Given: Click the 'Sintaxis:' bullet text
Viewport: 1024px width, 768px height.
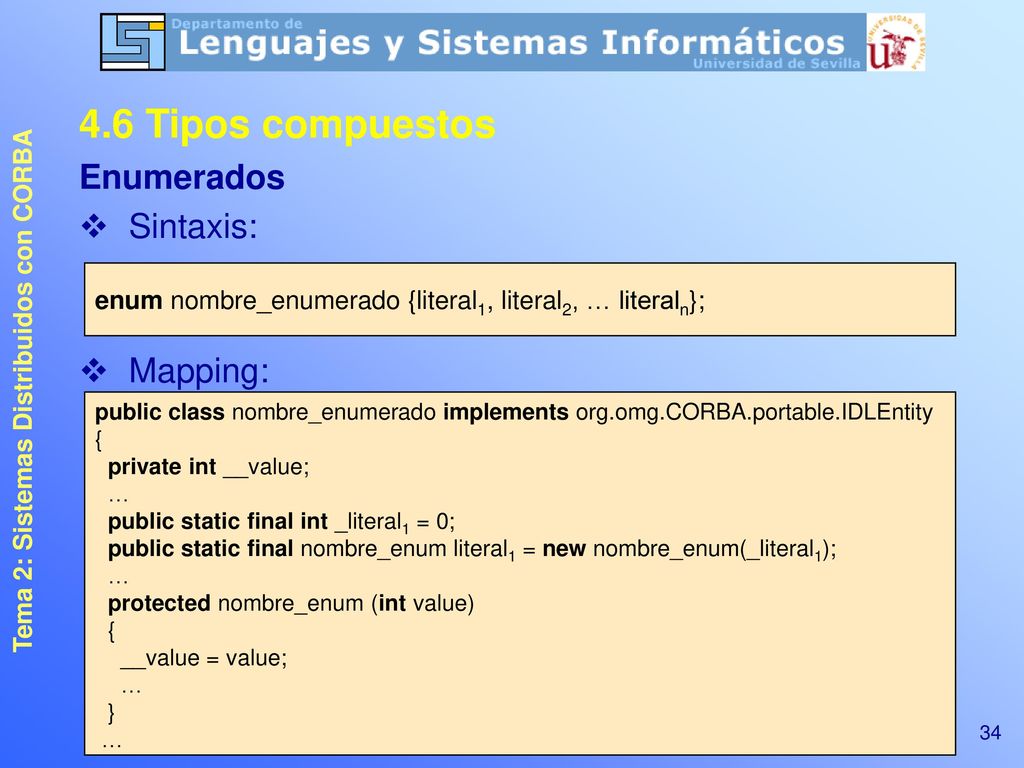Looking at the screenshot, I should tap(193, 227).
